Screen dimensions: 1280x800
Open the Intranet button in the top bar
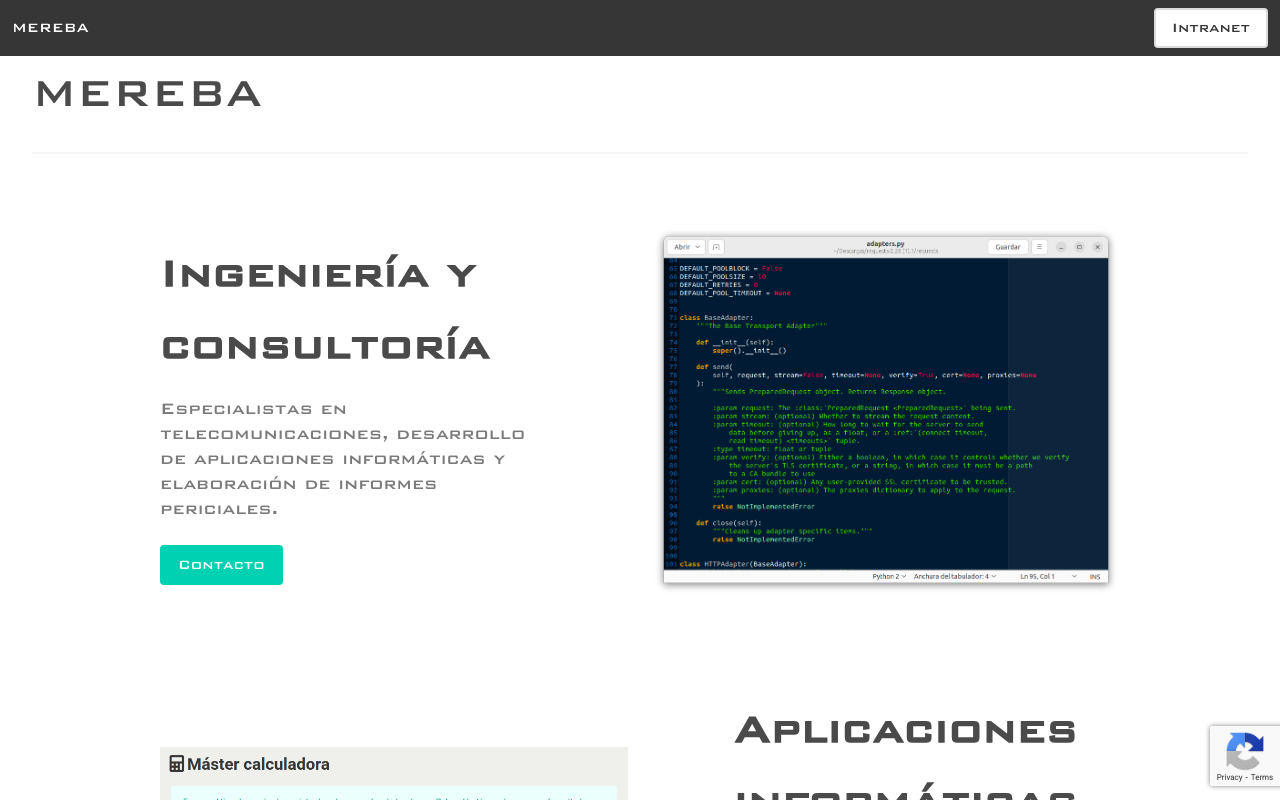pyautogui.click(x=1211, y=28)
